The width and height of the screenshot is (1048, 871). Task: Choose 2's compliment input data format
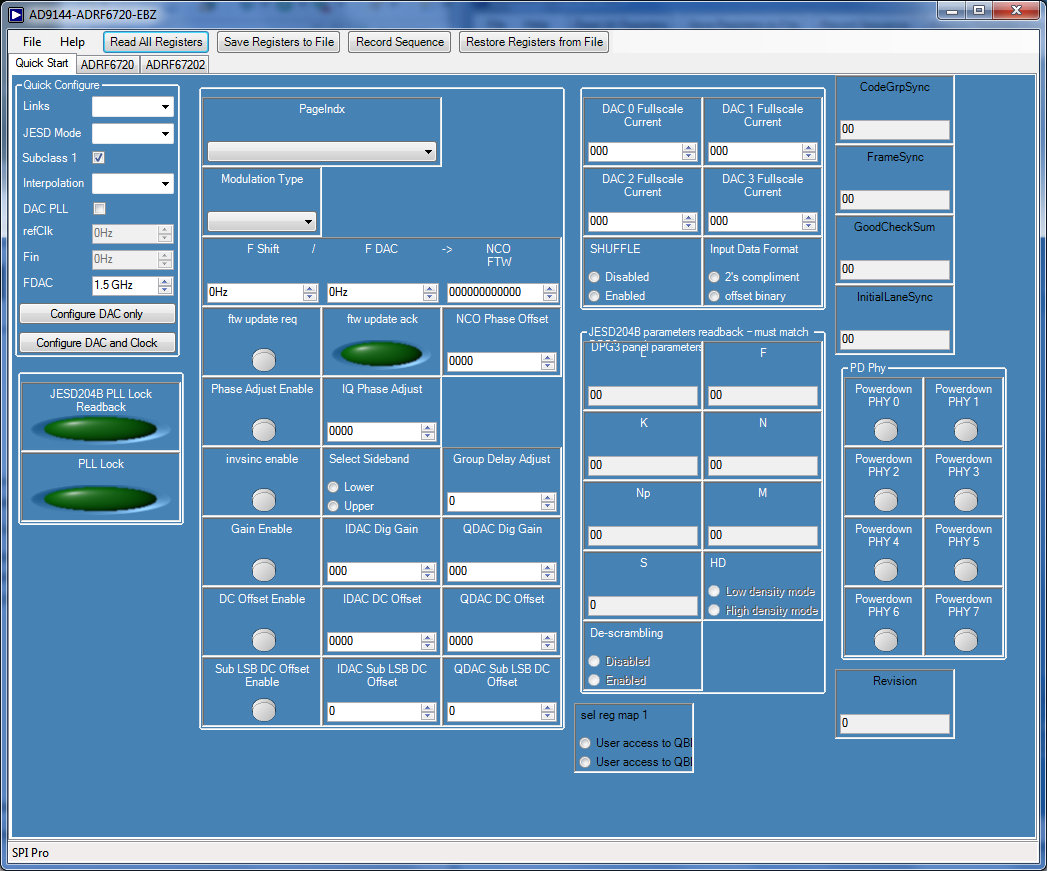coord(714,277)
